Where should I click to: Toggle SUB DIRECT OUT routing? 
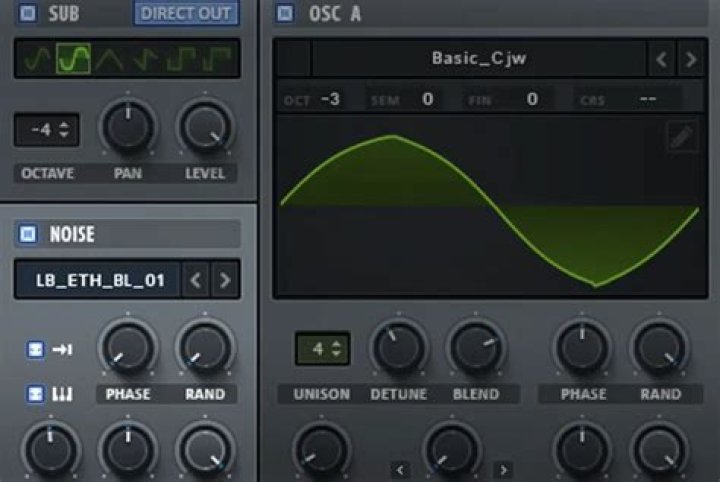pyautogui.click(x=186, y=13)
